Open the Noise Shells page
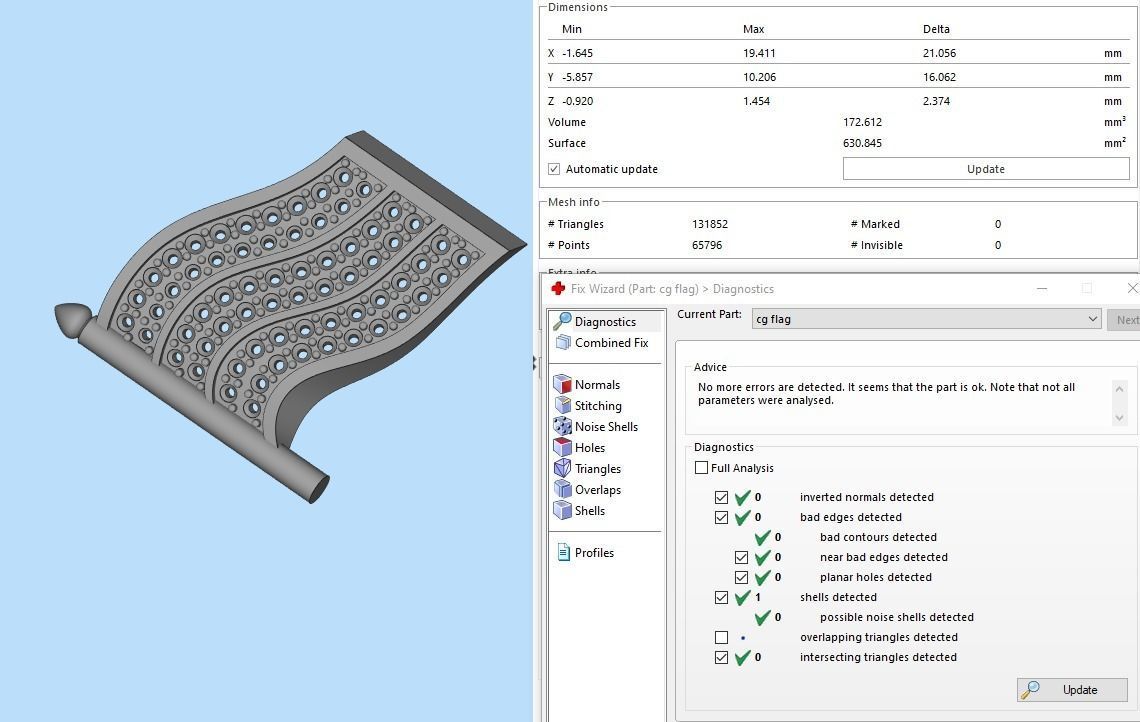 click(x=606, y=427)
